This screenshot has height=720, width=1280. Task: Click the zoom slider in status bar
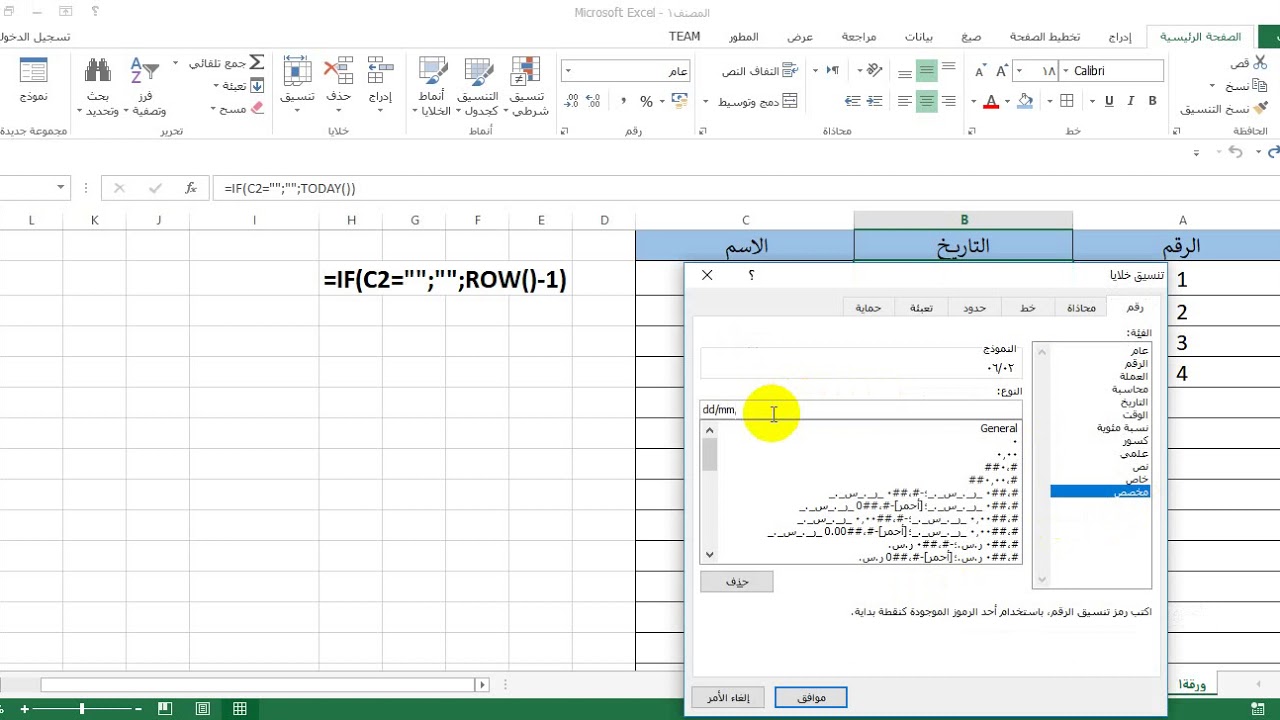click(x=82, y=709)
